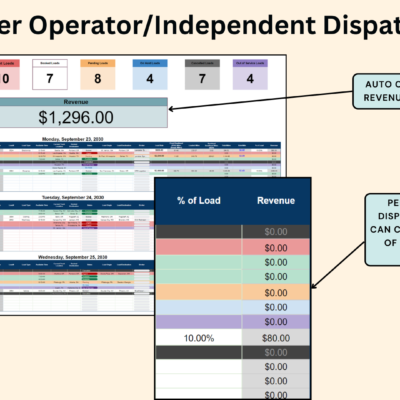This screenshot has width=400, height=400.
Task: Click the orange Pending Loads card showing 8
Action: pyautogui.click(x=98, y=74)
